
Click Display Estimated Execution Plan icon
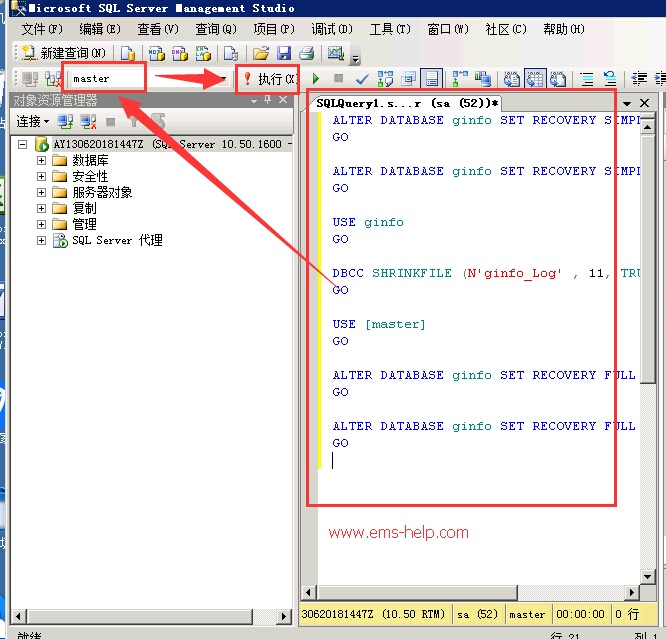click(385, 79)
